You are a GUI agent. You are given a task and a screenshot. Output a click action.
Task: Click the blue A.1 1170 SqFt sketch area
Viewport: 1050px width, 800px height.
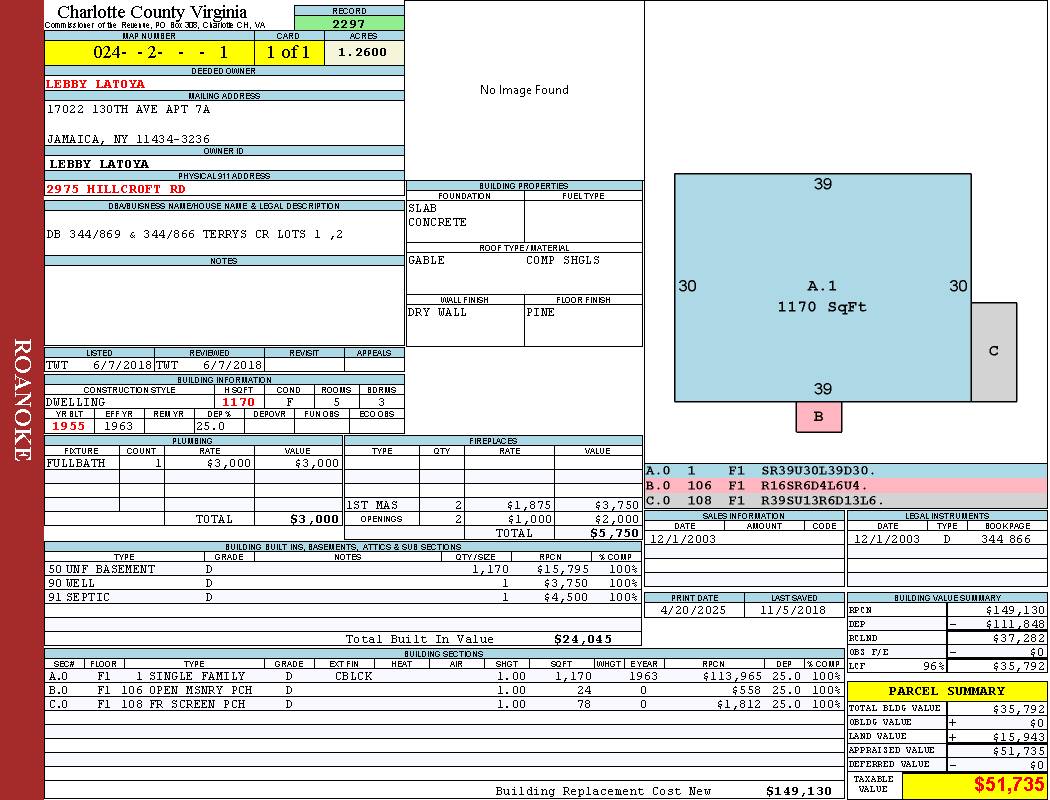[x=822, y=288]
